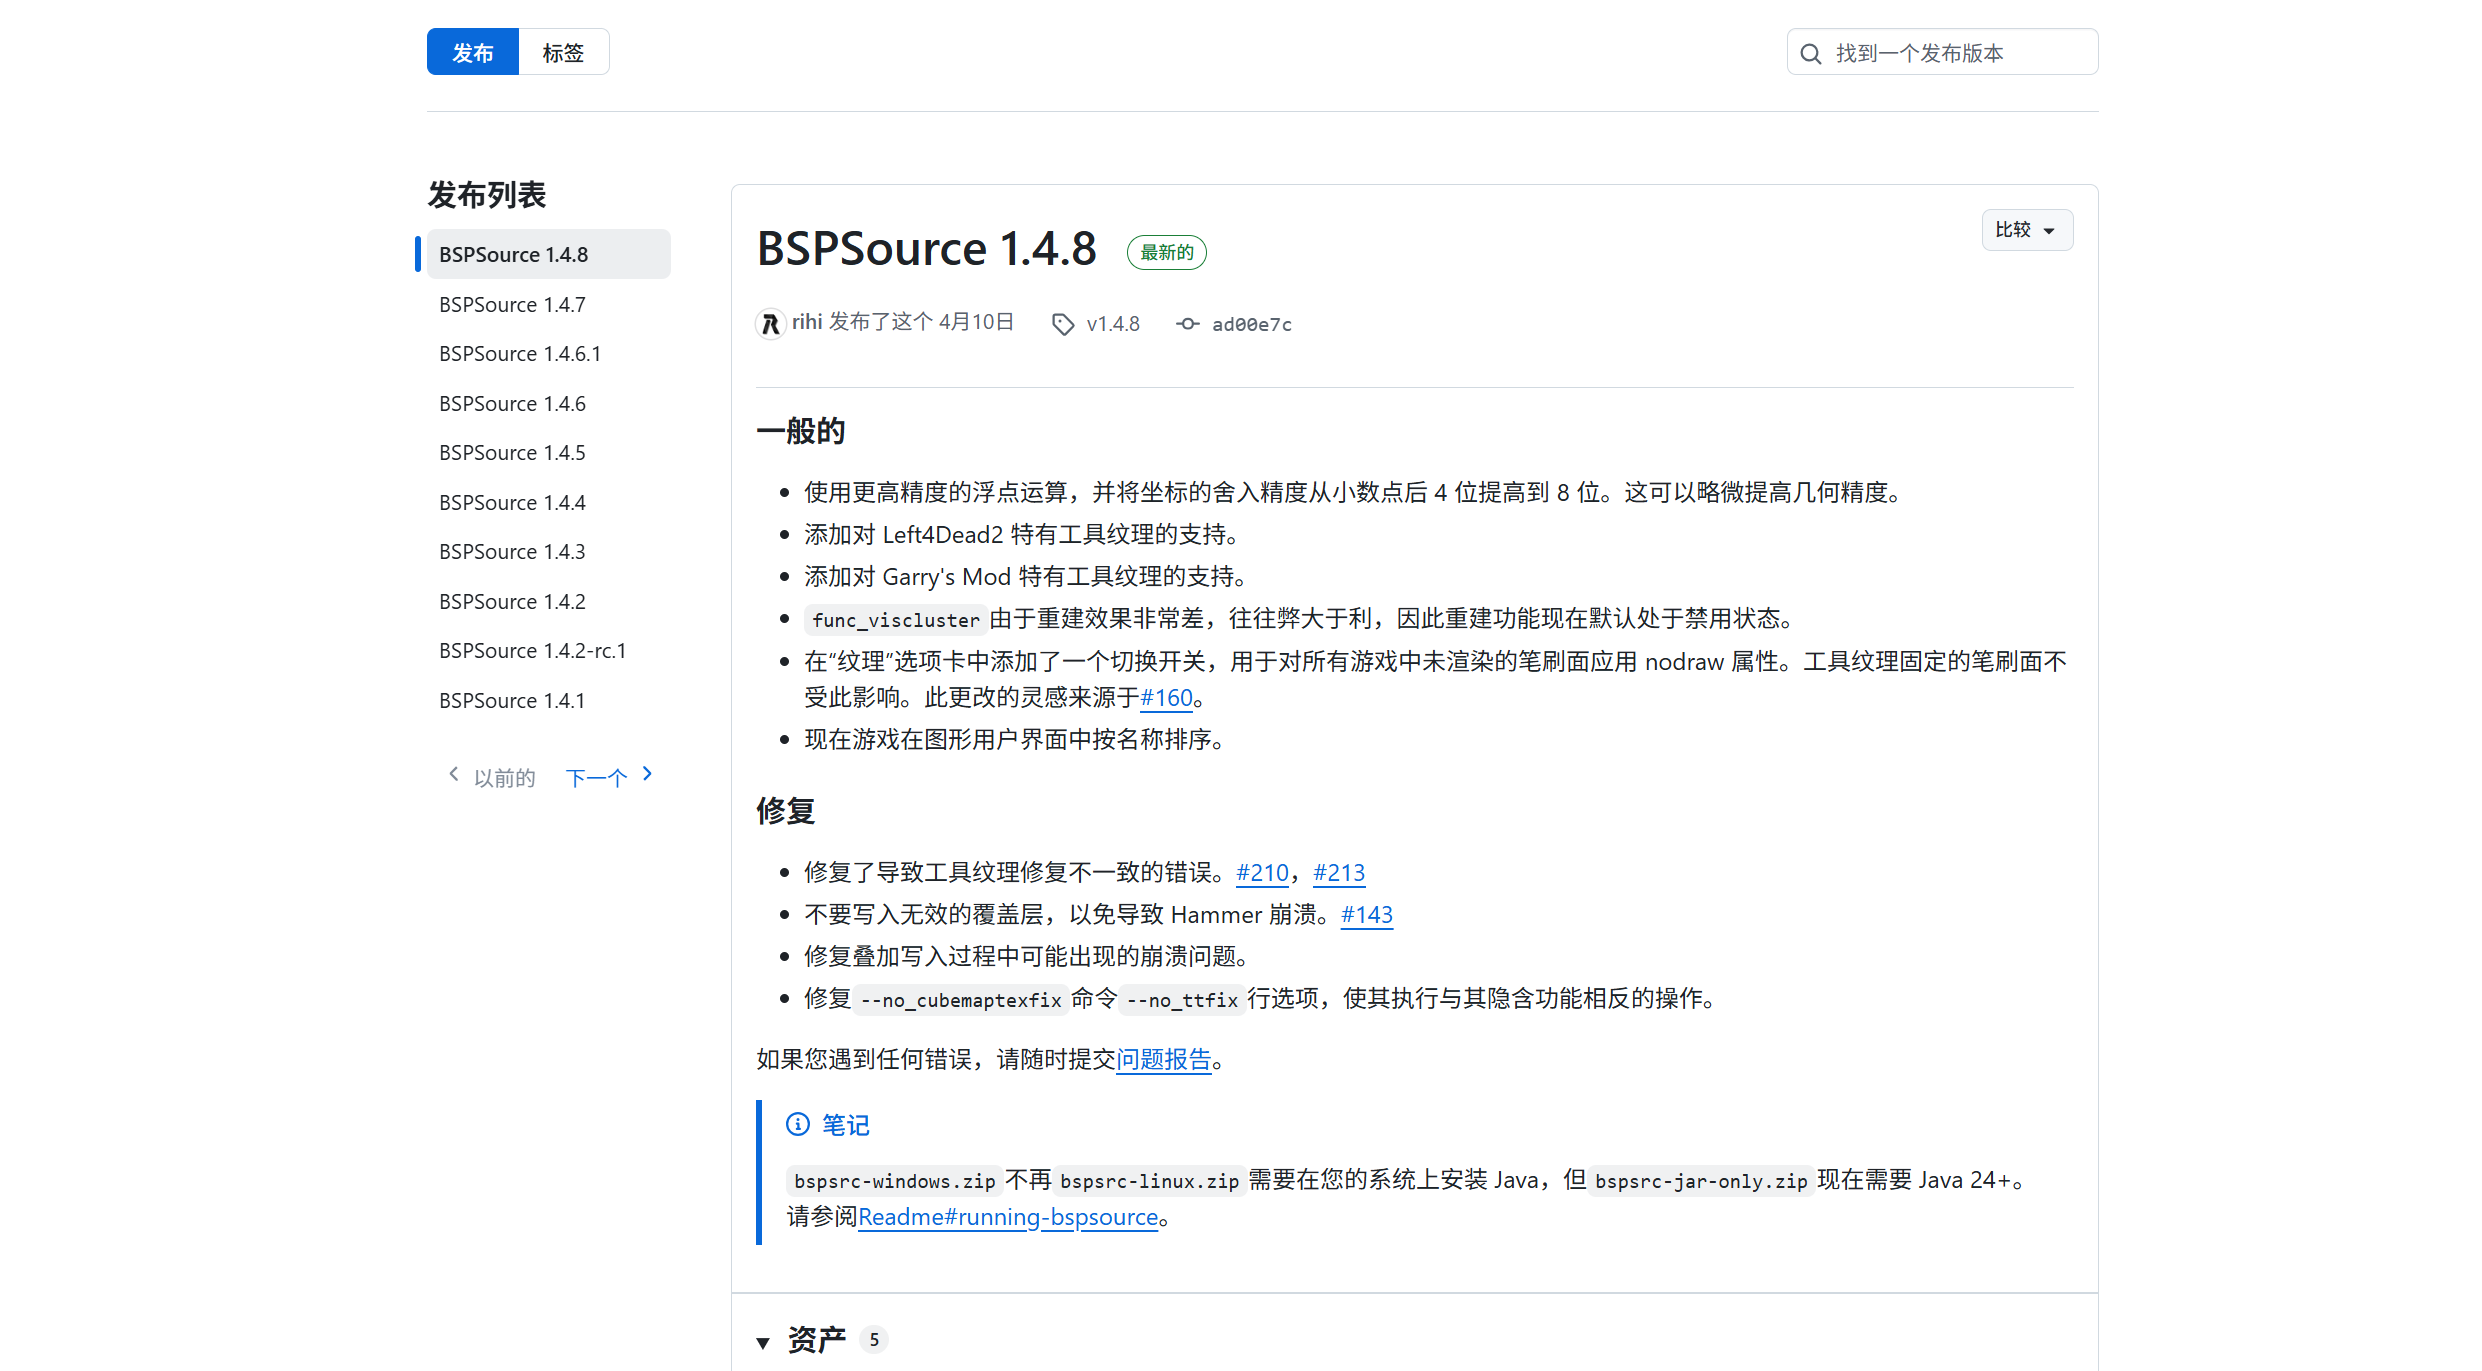Image resolution: width=2482 pixels, height=1371 pixels.
Task: Click the 最新的 badge
Action: (x=1166, y=253)
